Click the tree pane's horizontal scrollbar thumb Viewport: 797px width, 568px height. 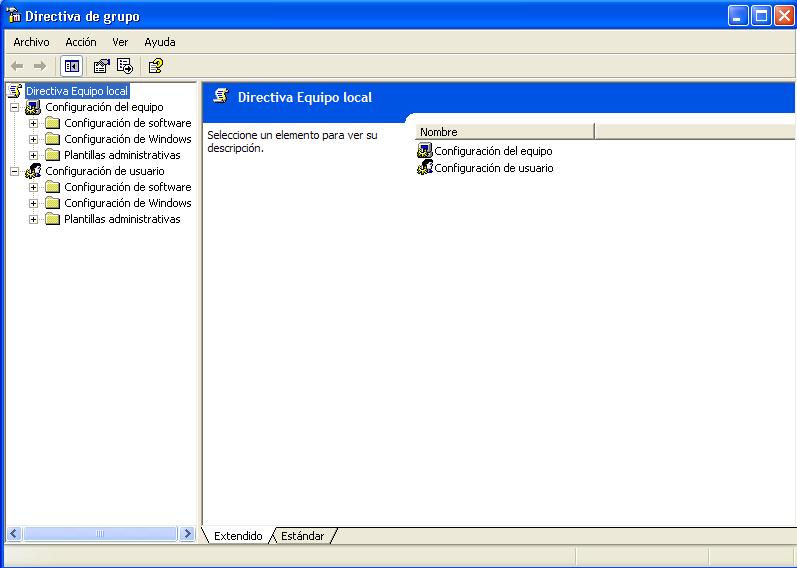(x=100, y=533)
